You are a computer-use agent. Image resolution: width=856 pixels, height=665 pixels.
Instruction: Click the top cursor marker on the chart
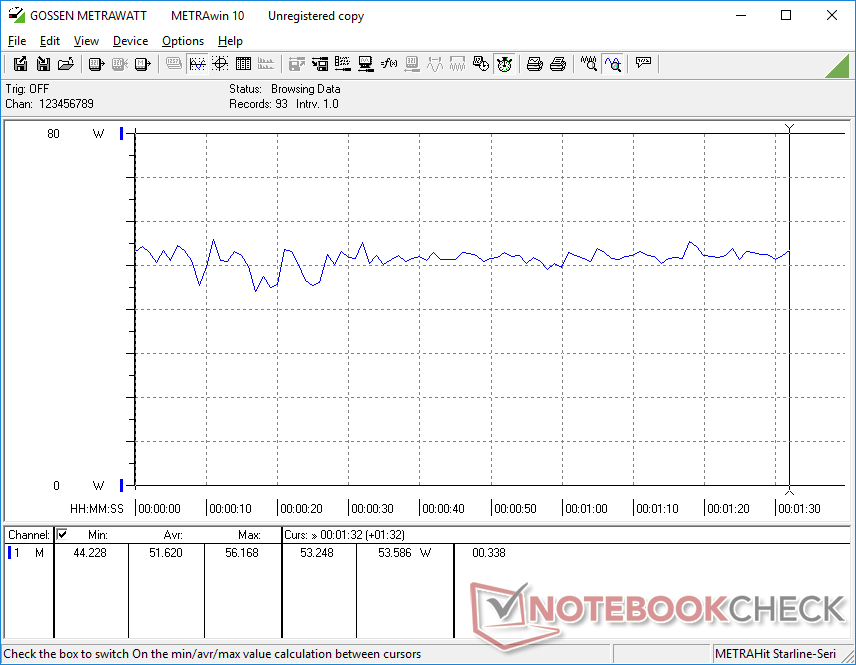pos(789,128)
